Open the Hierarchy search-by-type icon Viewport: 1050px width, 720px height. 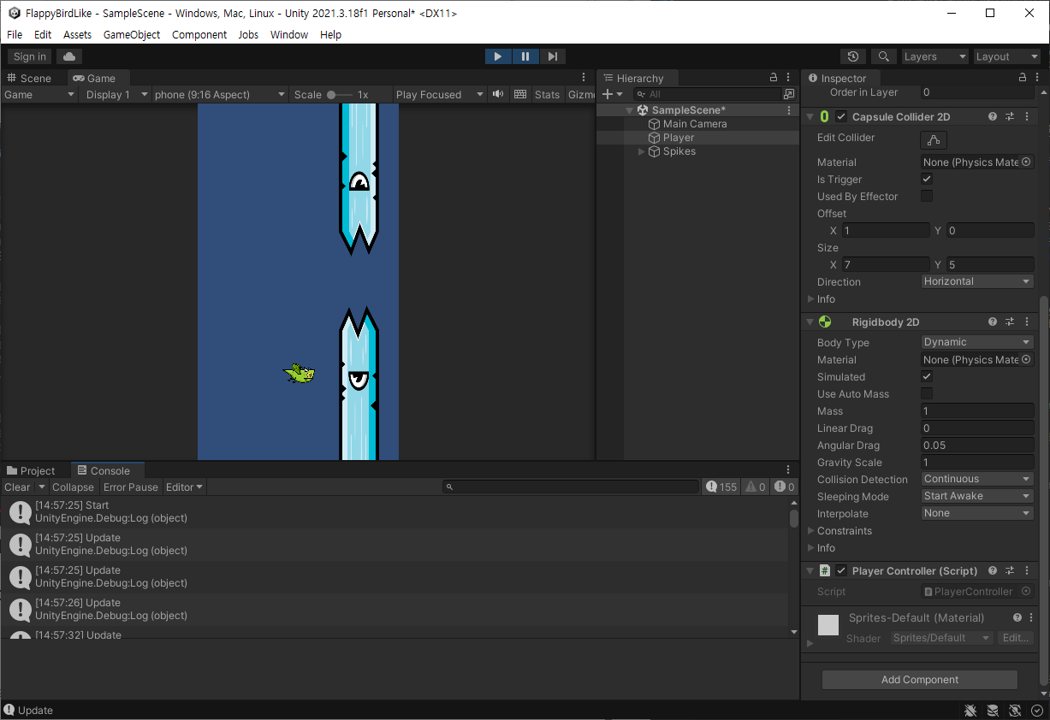point(790,94)
